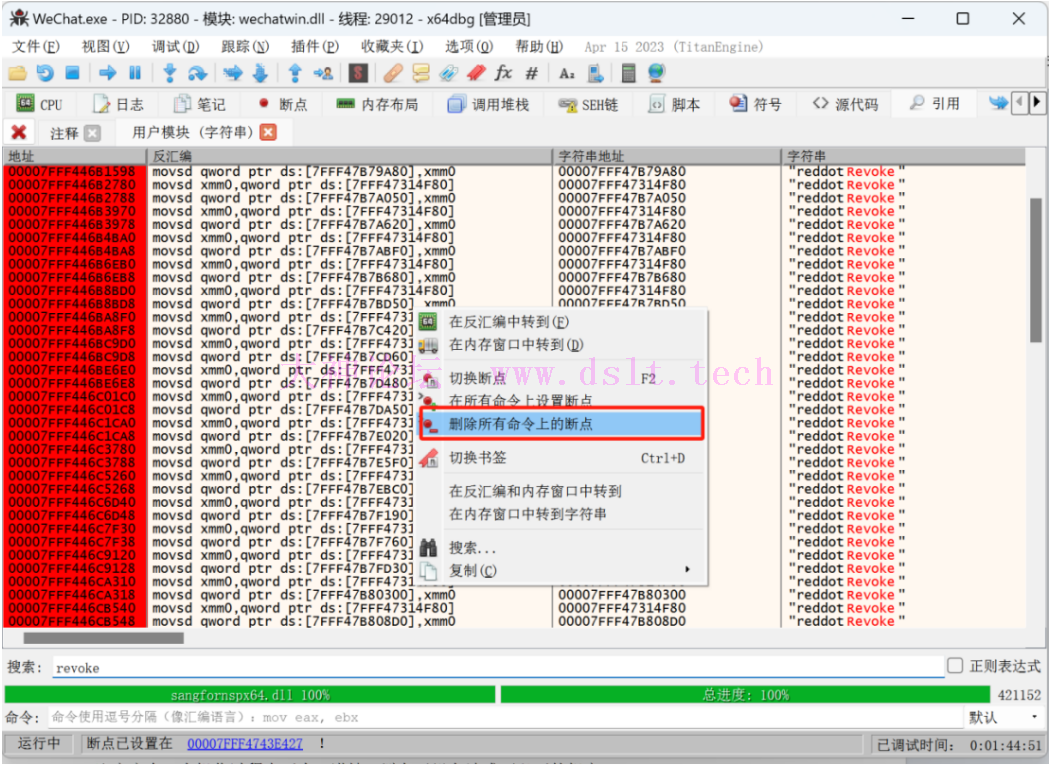Choose 搜索... in context menu

click(x=564, y=548)
